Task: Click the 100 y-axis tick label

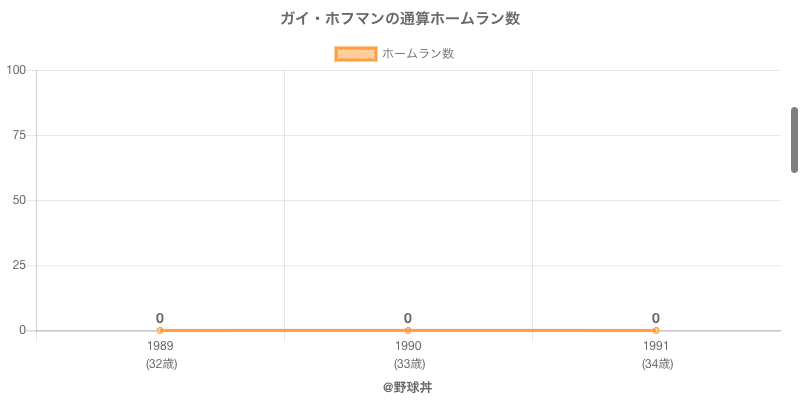Action: click(x=16, y=70)
